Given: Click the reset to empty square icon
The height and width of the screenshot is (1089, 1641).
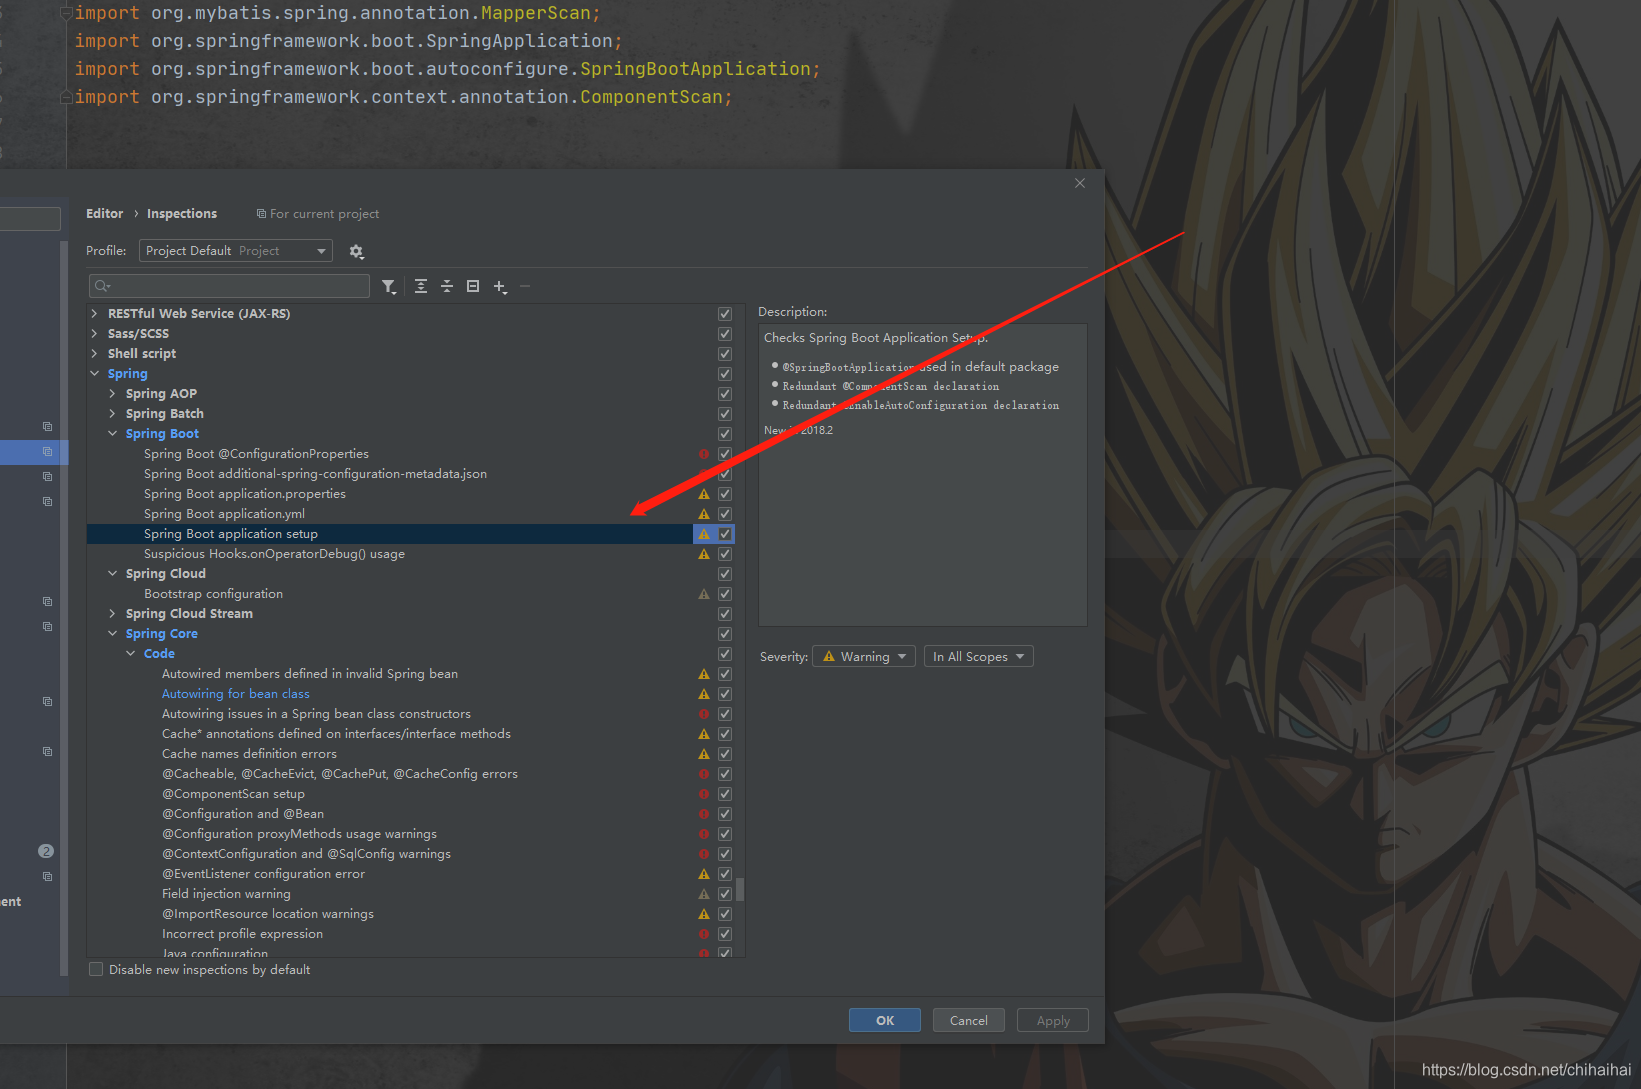Looking at the screenshot, I should click(473, 287).
